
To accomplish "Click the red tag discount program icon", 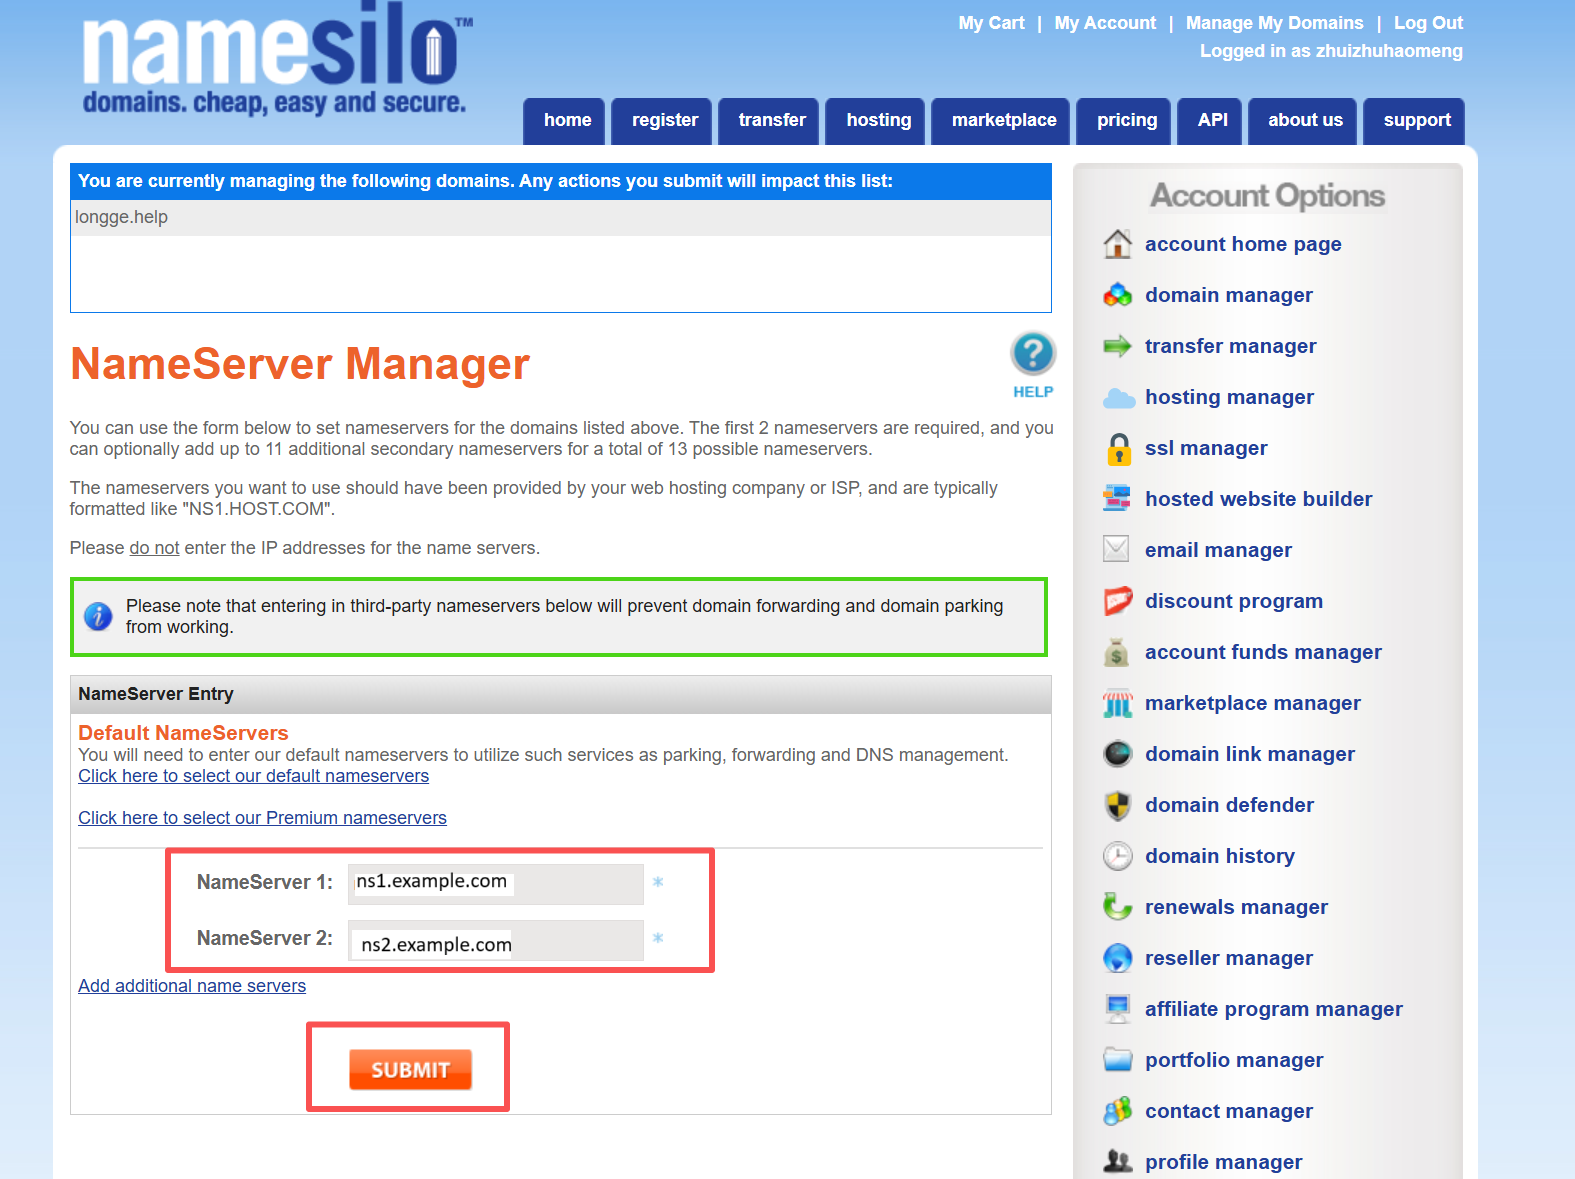I will pyautogui.click(x=1118, y=601).
